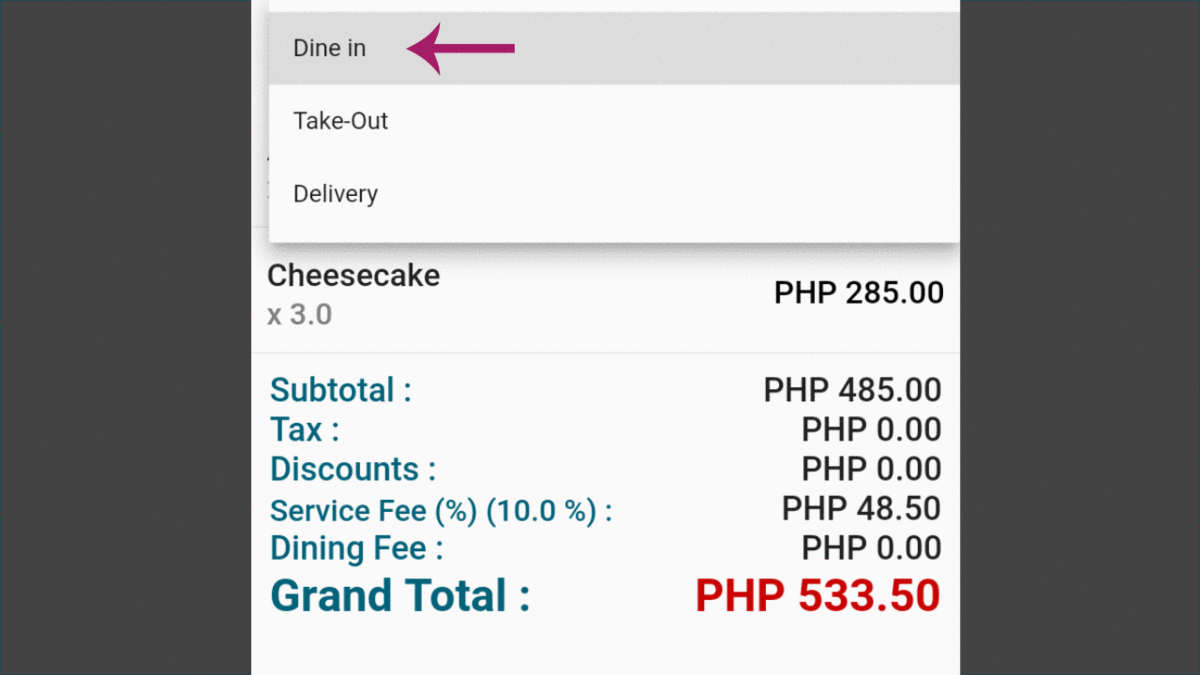Click the Cheesecake price PHP 285.00
Viewport: 1200px width, 675px height.
859,293
